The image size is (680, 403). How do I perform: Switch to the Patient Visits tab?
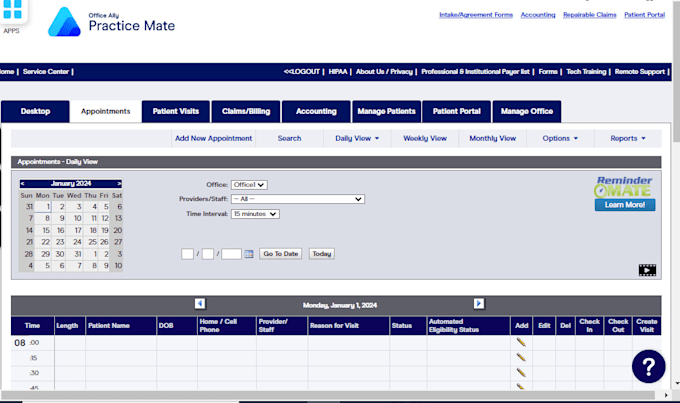coord(176,111)
